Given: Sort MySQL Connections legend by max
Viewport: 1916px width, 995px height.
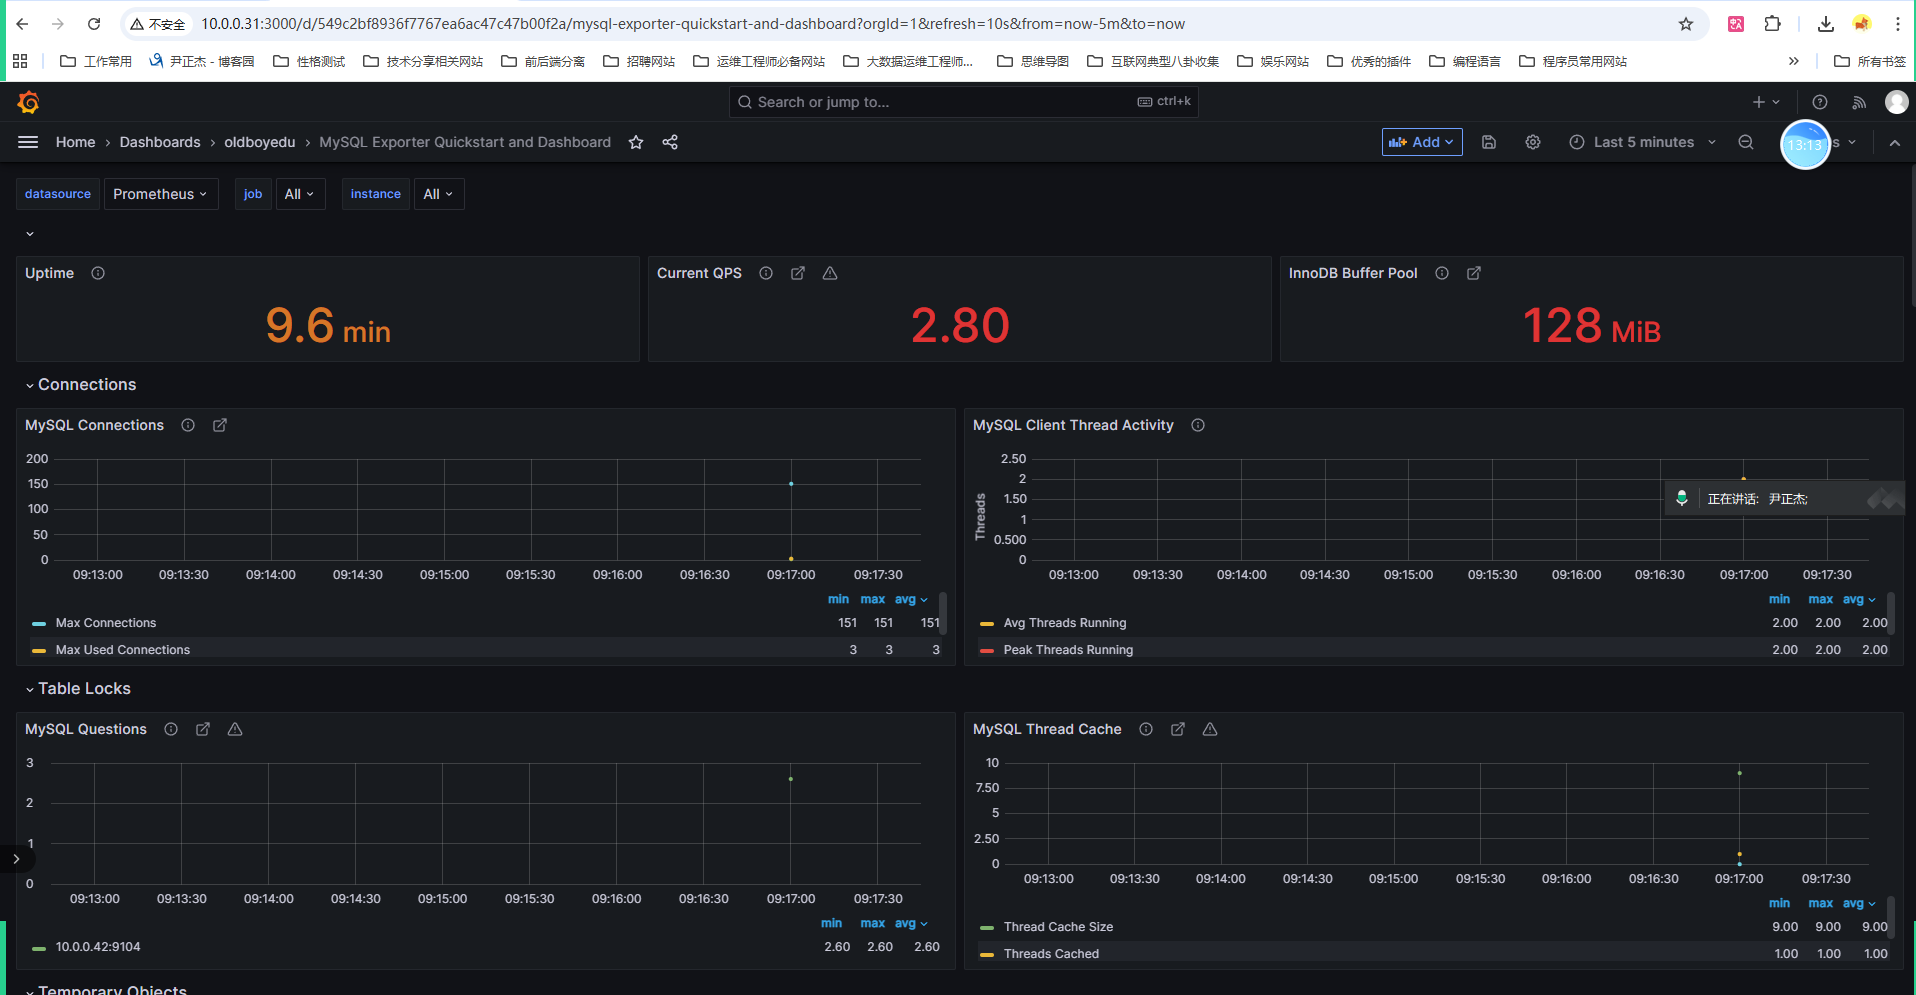Looking at the screenshot, I should tap(873, 599).
